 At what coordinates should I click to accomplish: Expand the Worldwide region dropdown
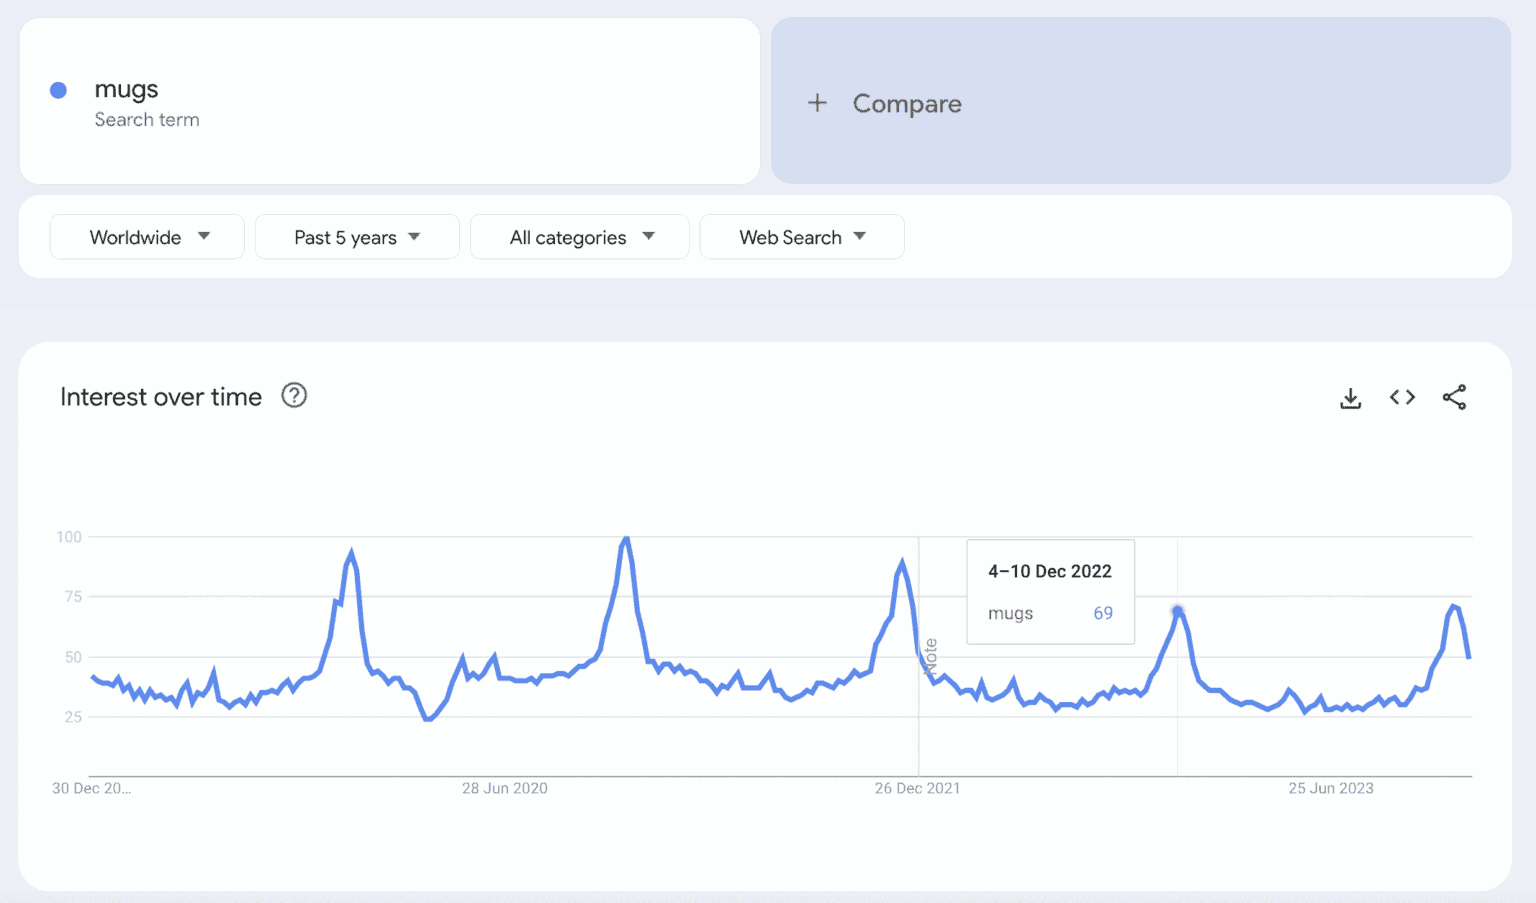(147, 237)
